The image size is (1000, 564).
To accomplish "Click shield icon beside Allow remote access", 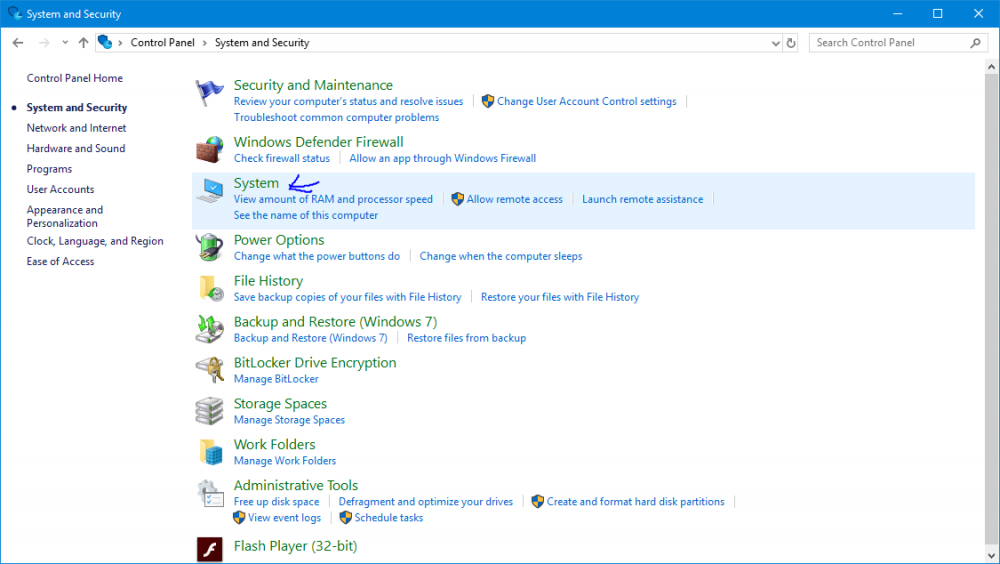I will click(x=457, y=199).
